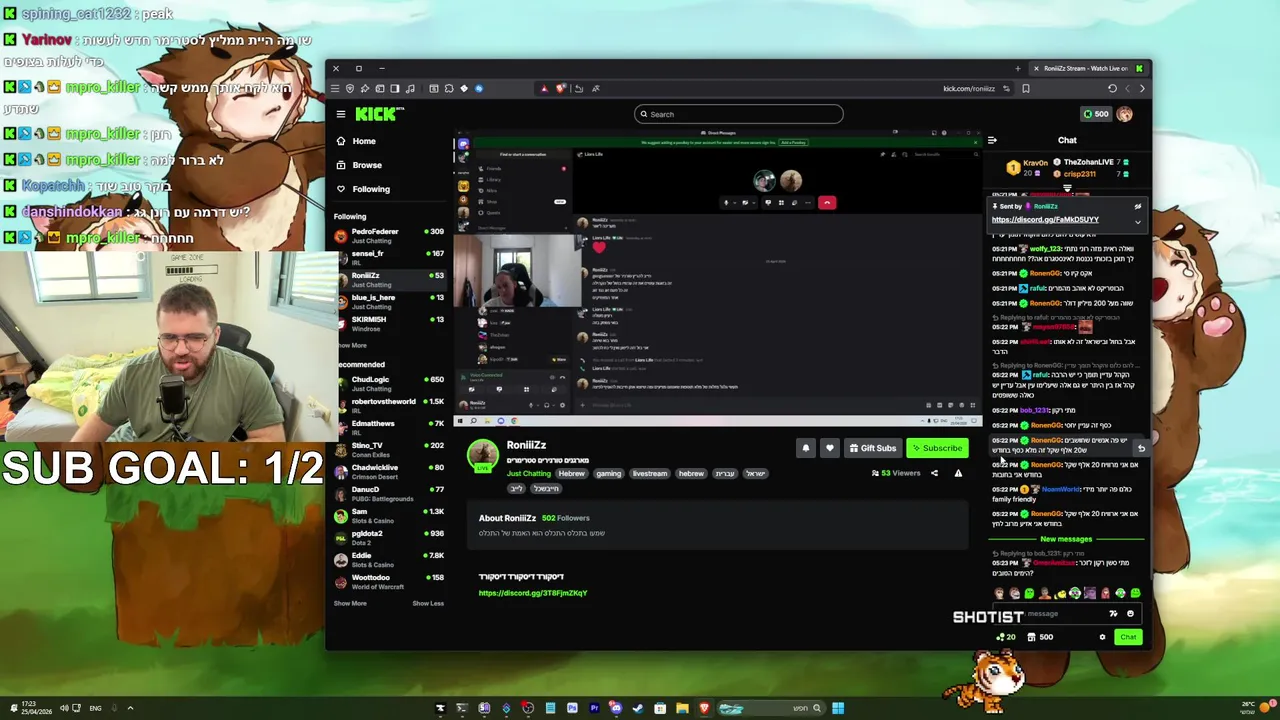Open the chat quick-emotes lightning icon

[x=1113, y=614]
